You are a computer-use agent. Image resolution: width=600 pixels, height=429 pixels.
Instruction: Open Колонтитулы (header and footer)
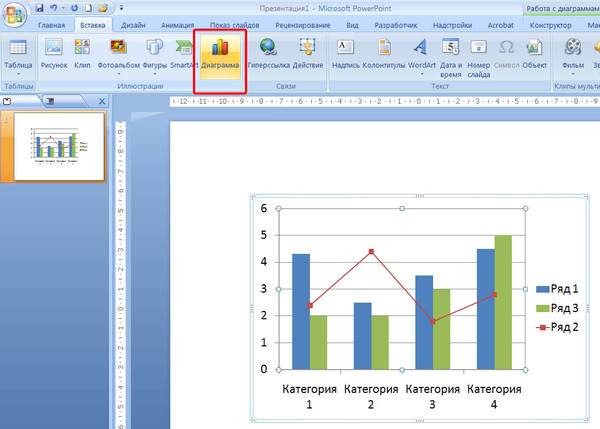pyautogui.click(x=384, y=55)
